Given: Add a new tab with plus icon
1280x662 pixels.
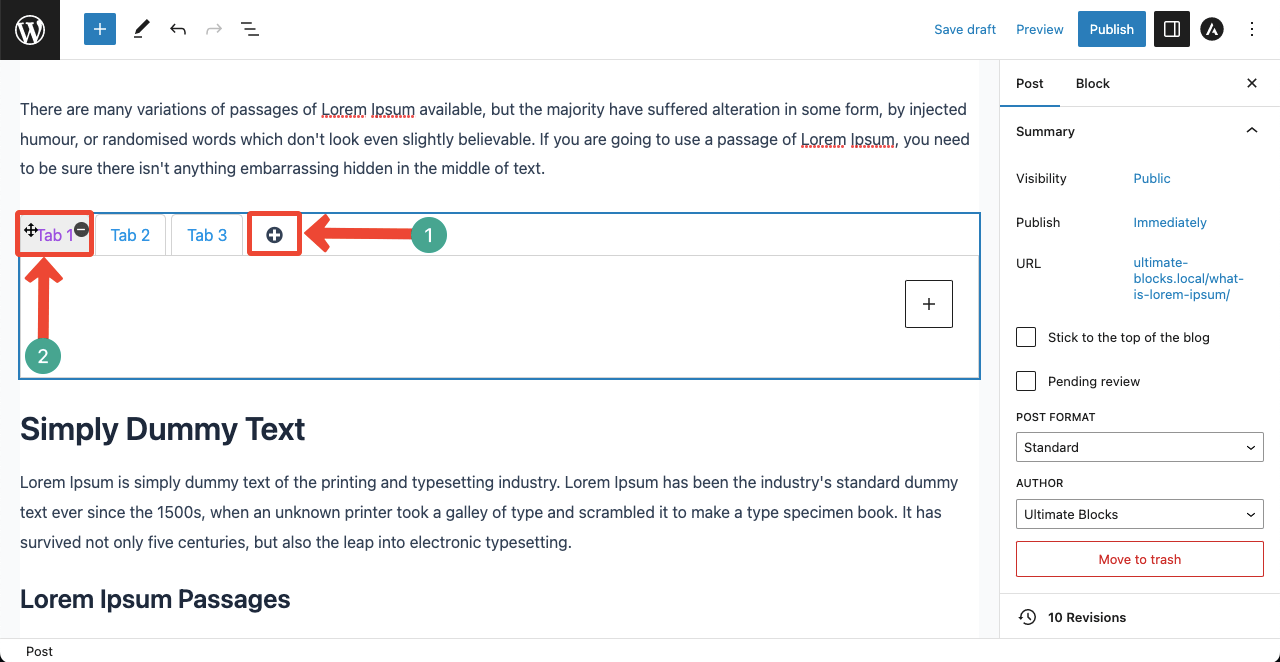Looking at the screenshot, I should pos(274,235).
